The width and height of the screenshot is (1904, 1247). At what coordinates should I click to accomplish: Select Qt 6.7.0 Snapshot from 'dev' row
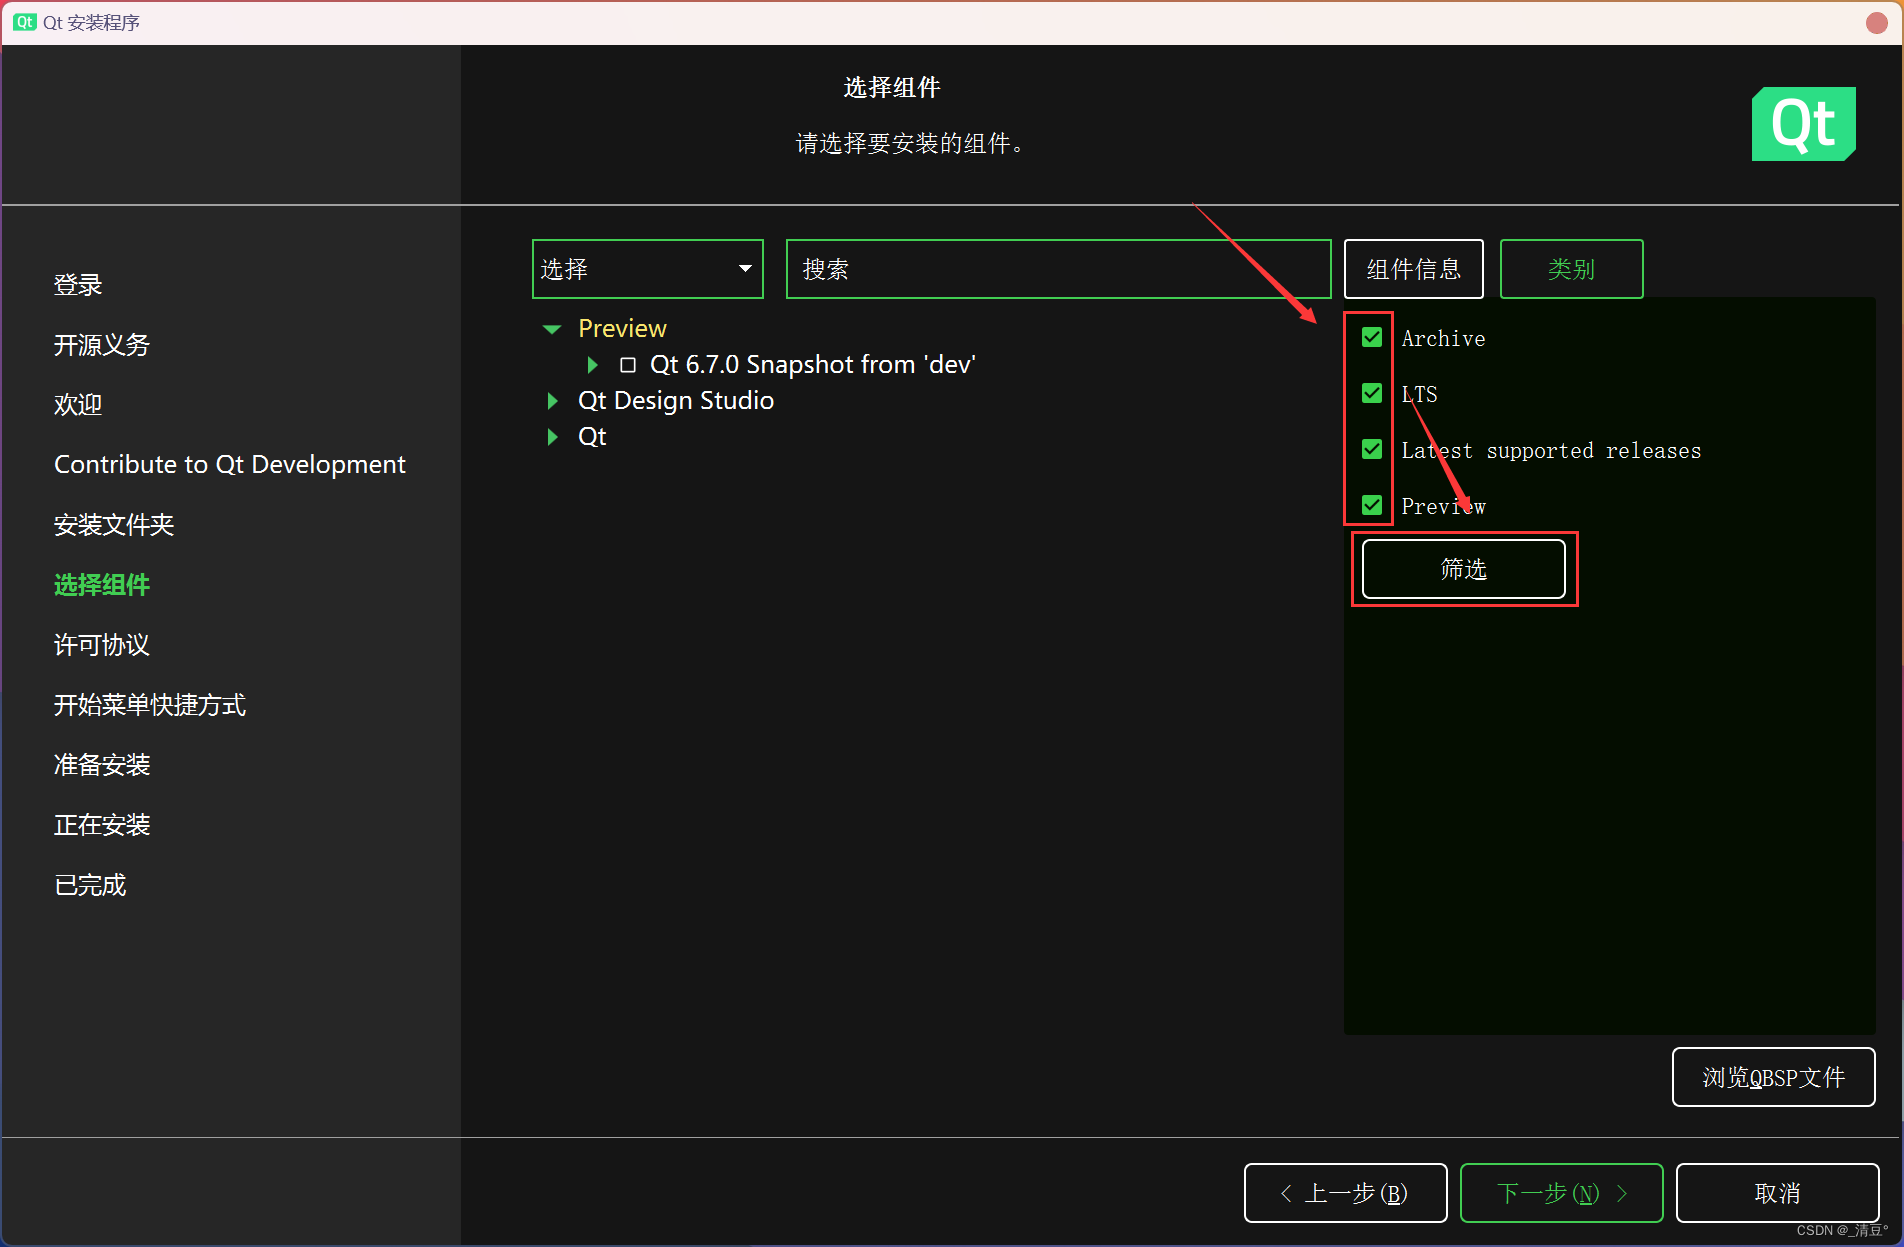[x=812, y=365]
